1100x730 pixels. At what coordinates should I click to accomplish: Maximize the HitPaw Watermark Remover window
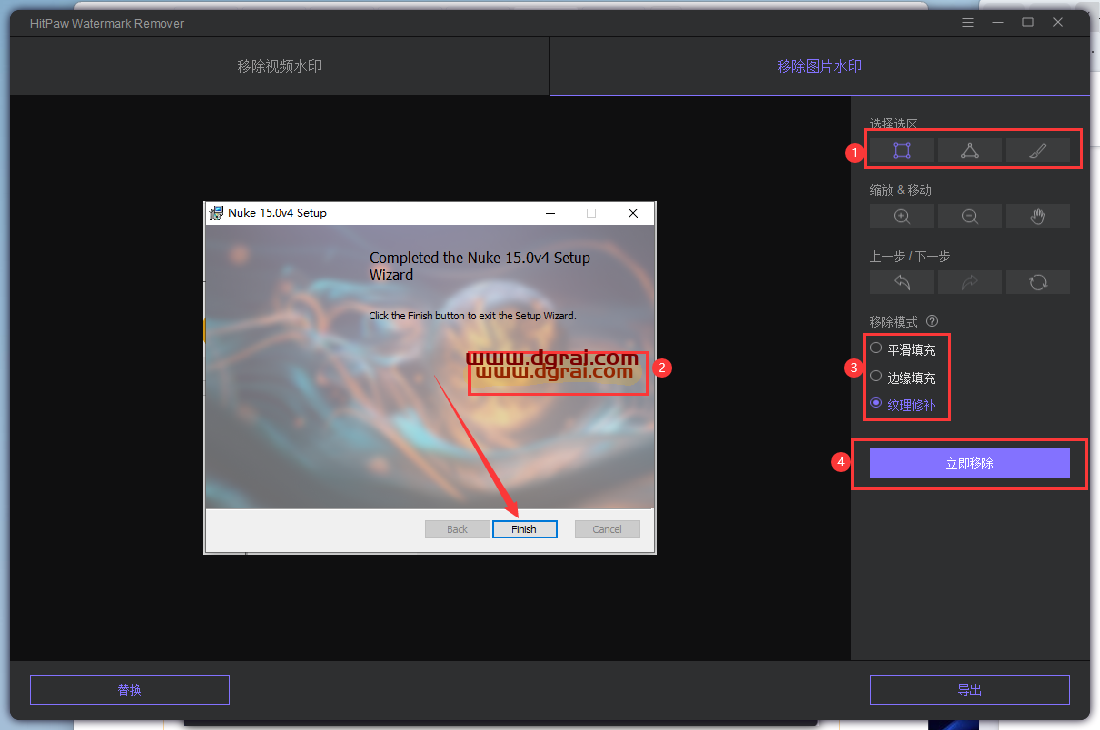tap(1028, 22)
